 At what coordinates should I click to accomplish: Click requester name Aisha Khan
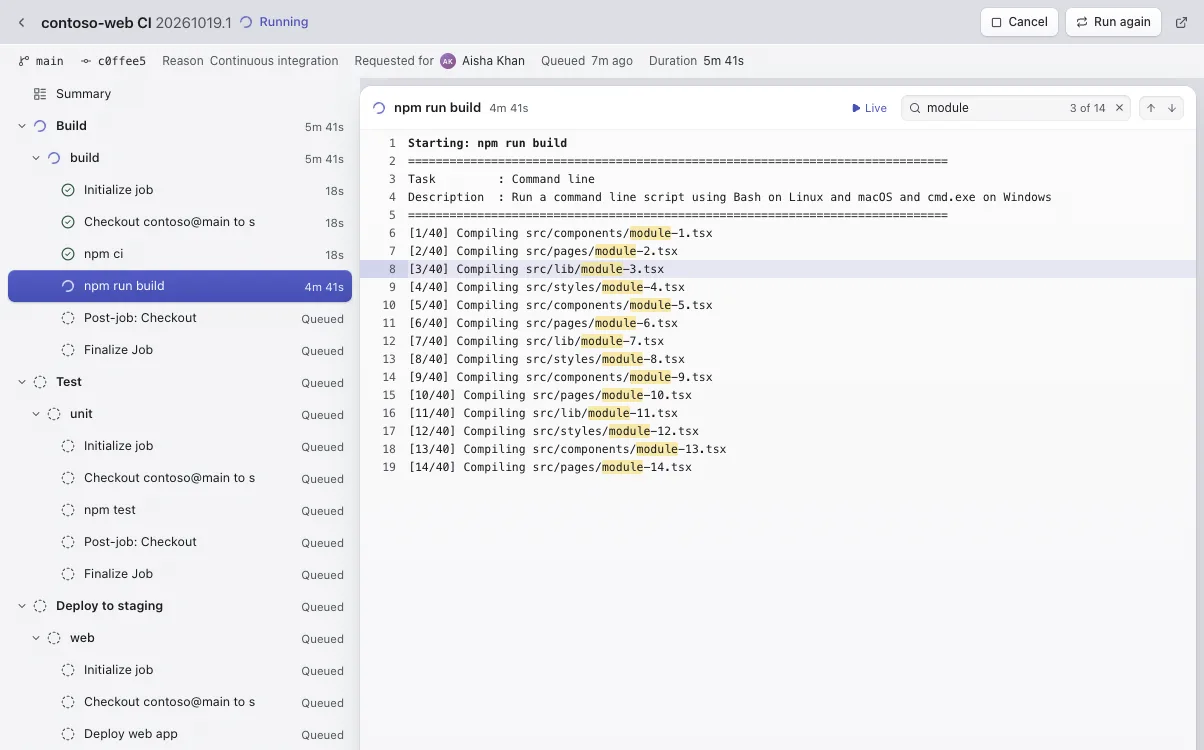click(x=493, y=61)
